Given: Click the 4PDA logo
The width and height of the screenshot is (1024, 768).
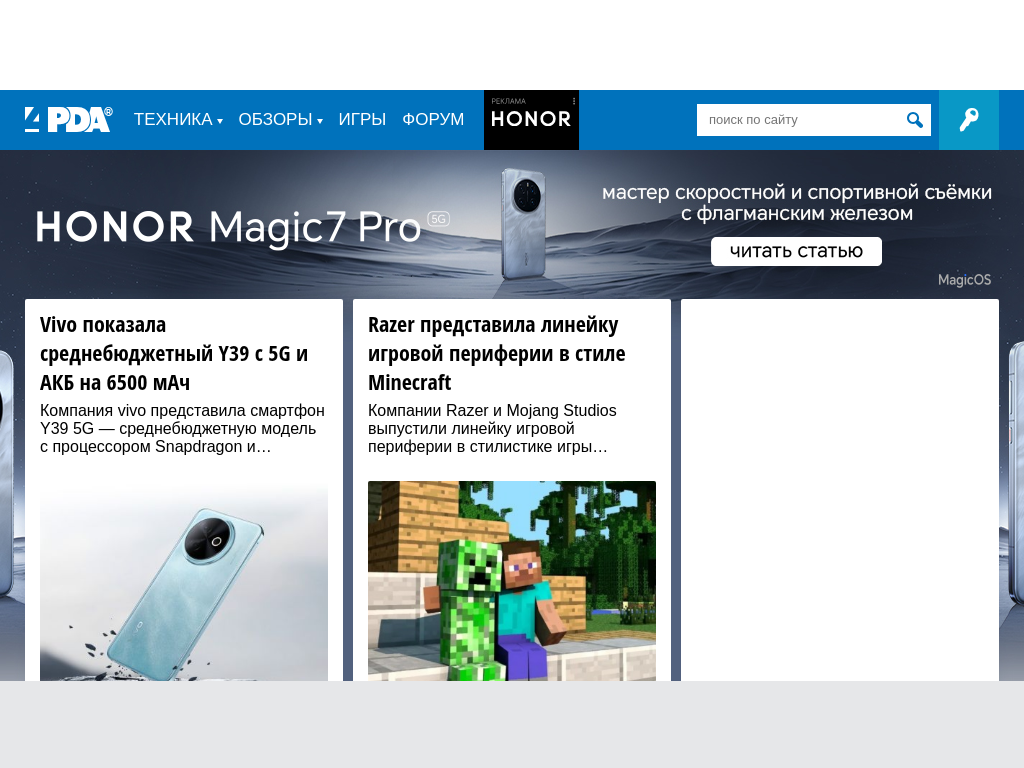Looking at the screenshot, I should coord(69,120).
